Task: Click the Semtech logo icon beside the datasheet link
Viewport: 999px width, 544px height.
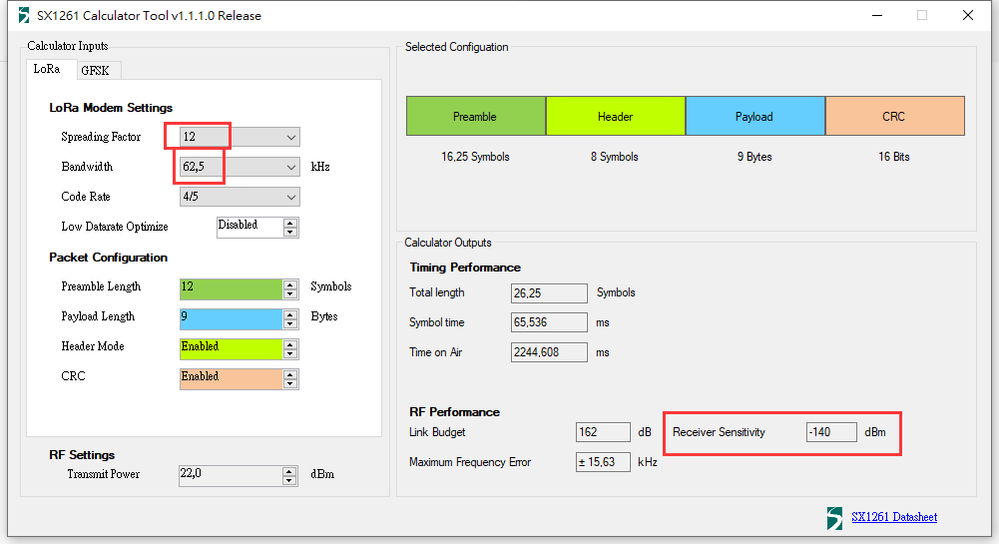Action: (834, 518)
